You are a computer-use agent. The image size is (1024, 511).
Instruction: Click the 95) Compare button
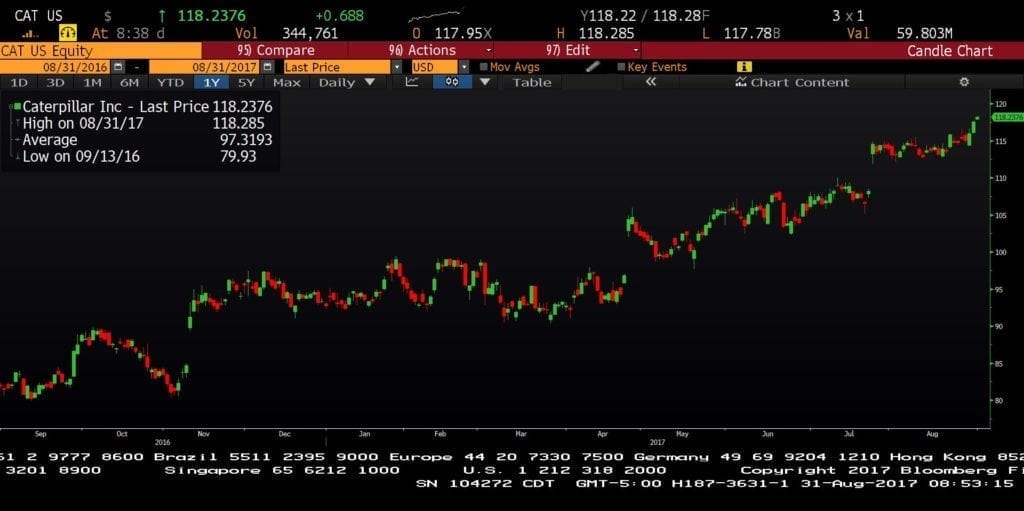(x=274, y=50)
